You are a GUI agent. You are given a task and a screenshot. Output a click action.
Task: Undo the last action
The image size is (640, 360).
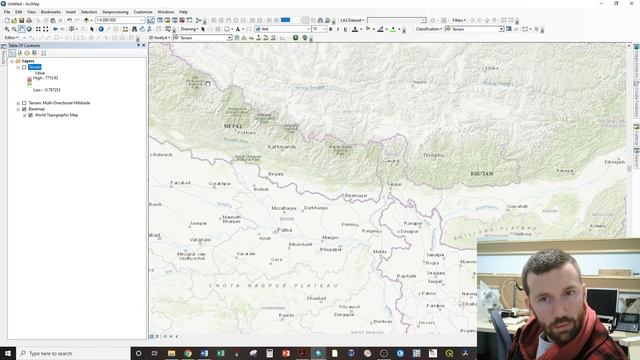(69, 20)
